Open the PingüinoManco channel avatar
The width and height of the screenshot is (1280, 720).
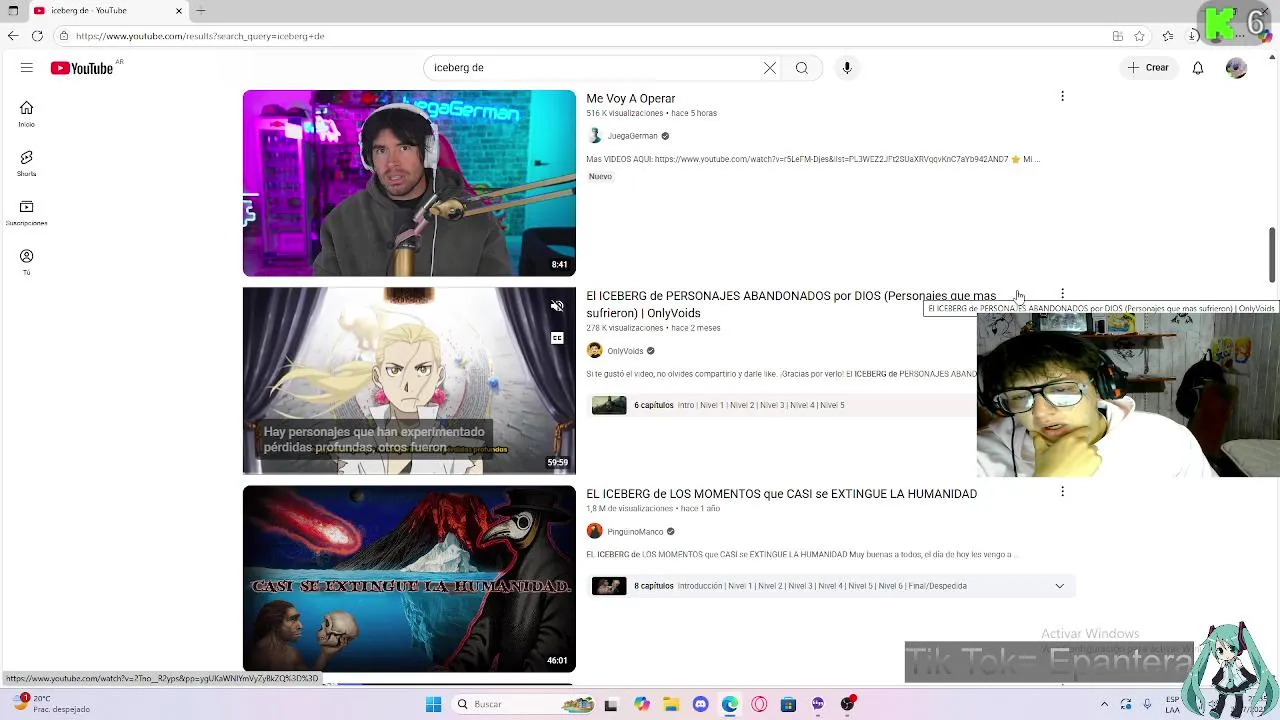click(x=595, y=532)
